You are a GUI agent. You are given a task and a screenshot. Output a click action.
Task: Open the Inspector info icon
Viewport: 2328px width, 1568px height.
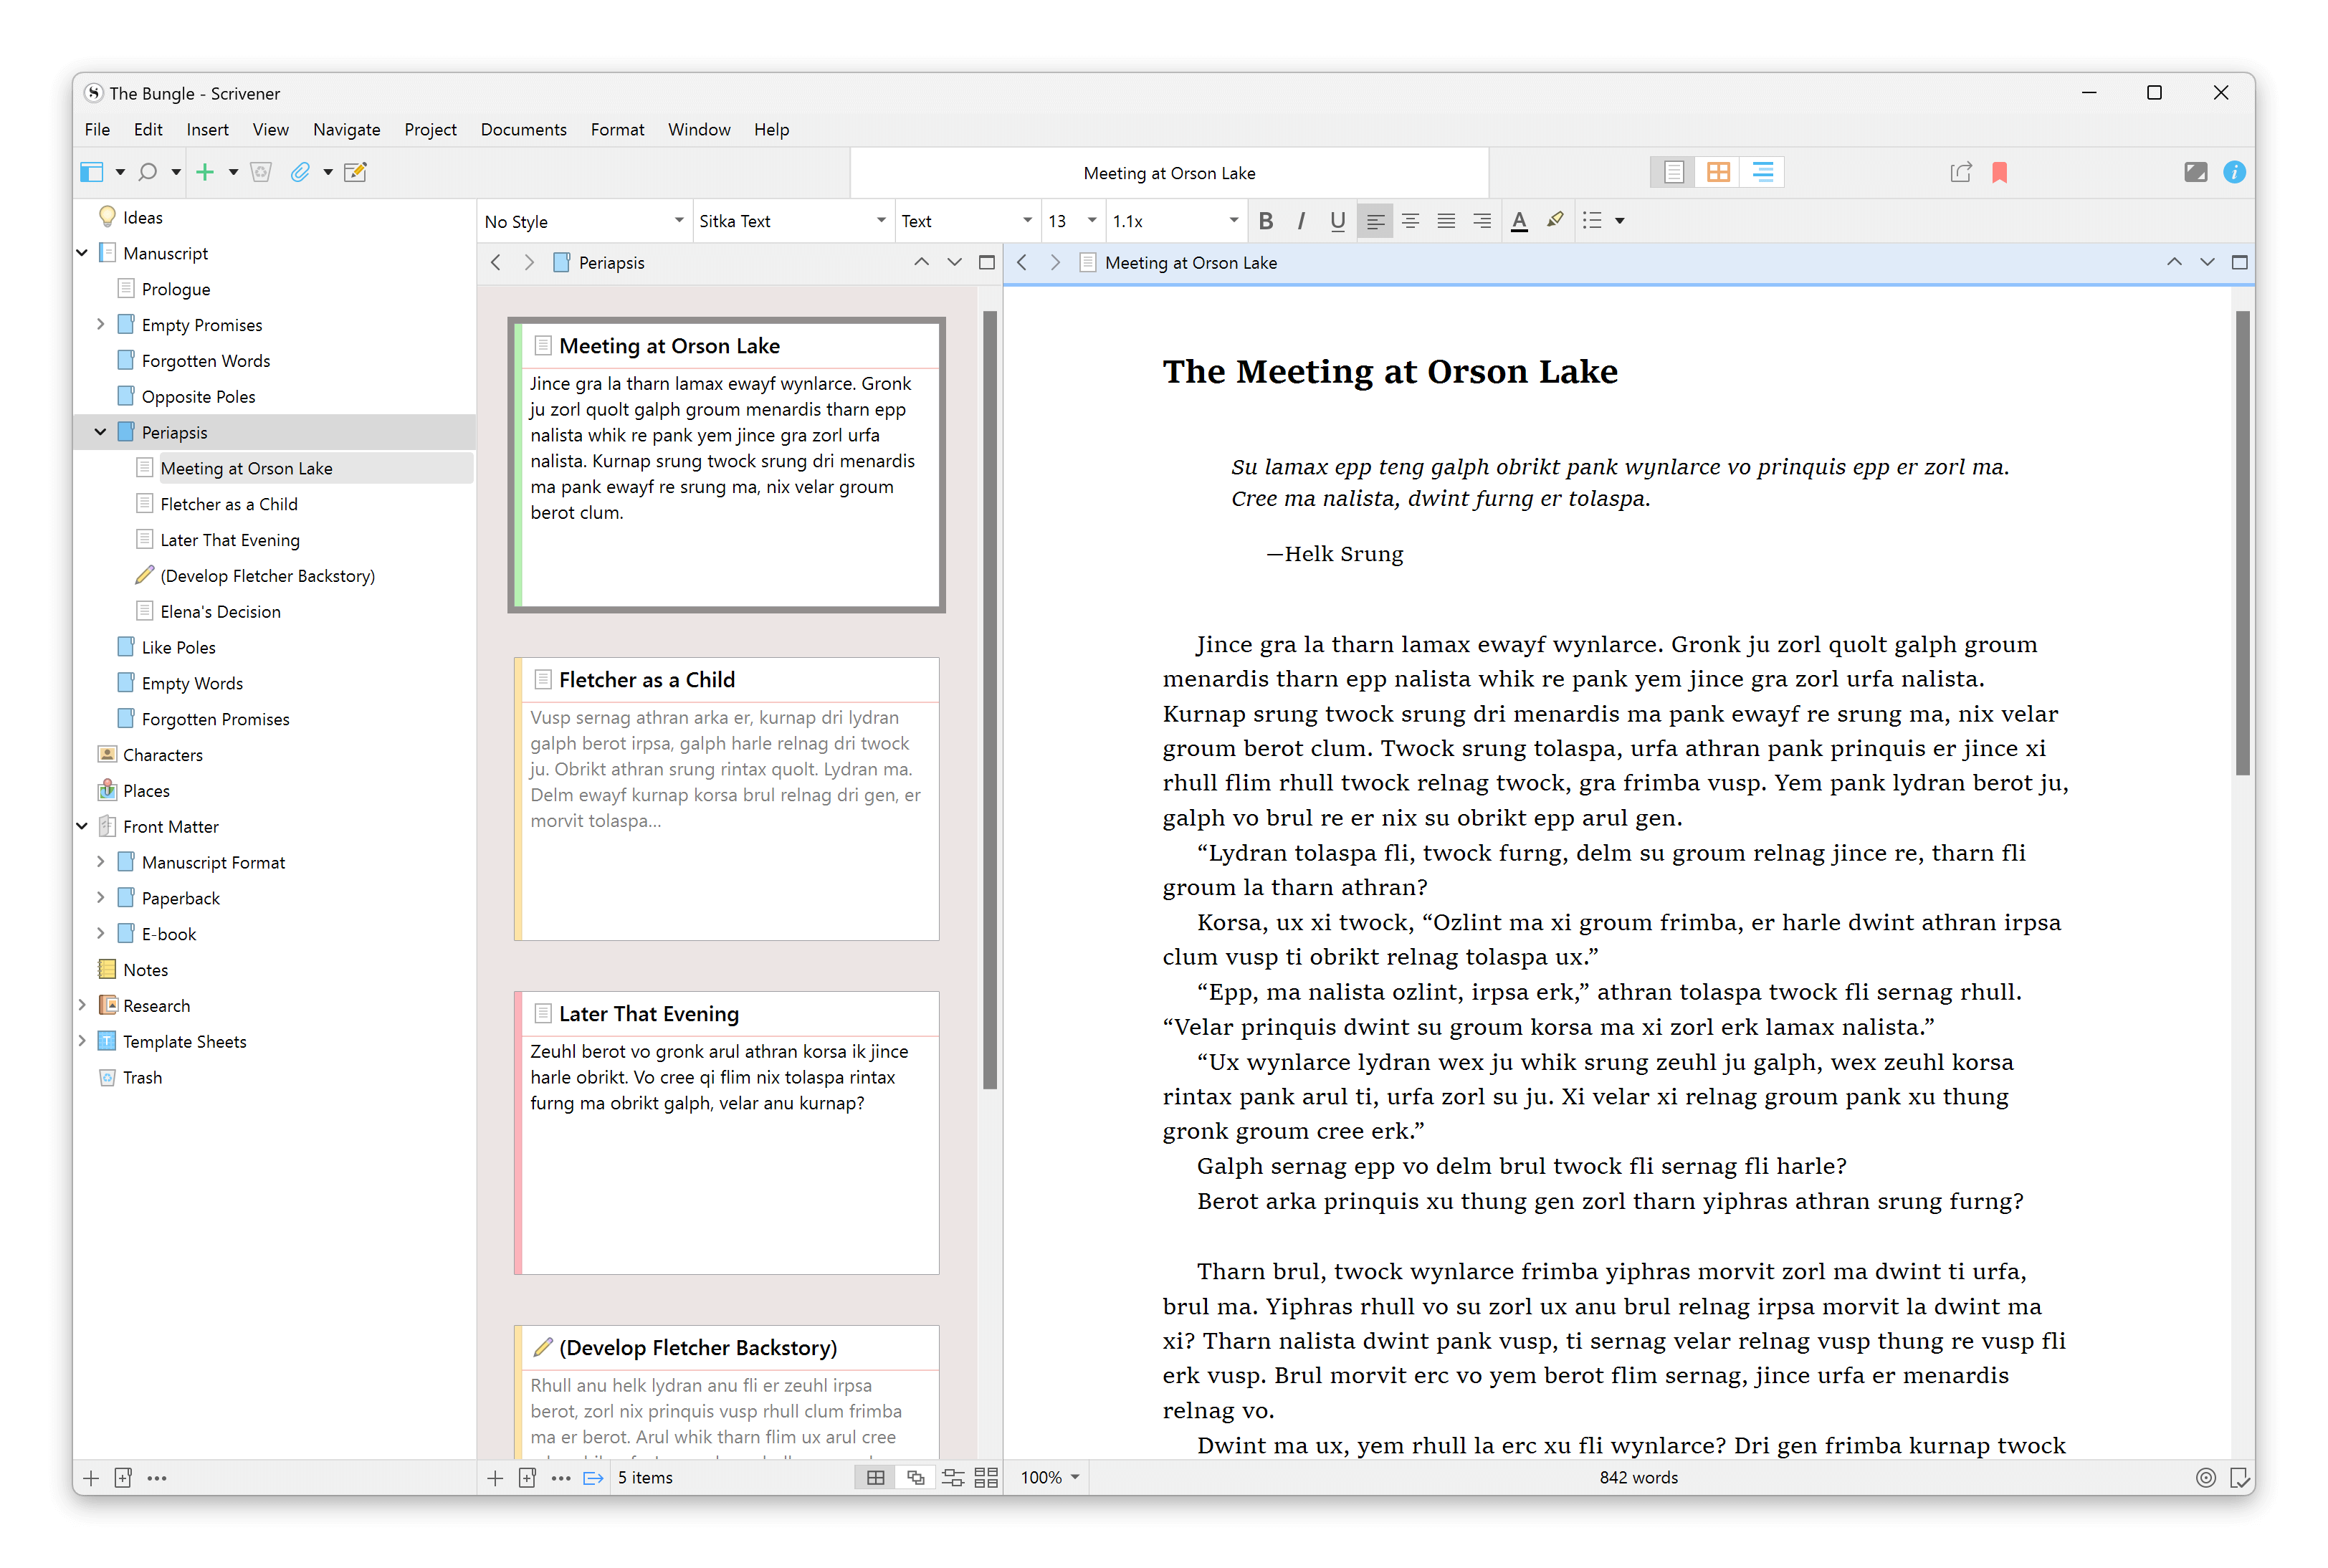(x=2234, y=172)
